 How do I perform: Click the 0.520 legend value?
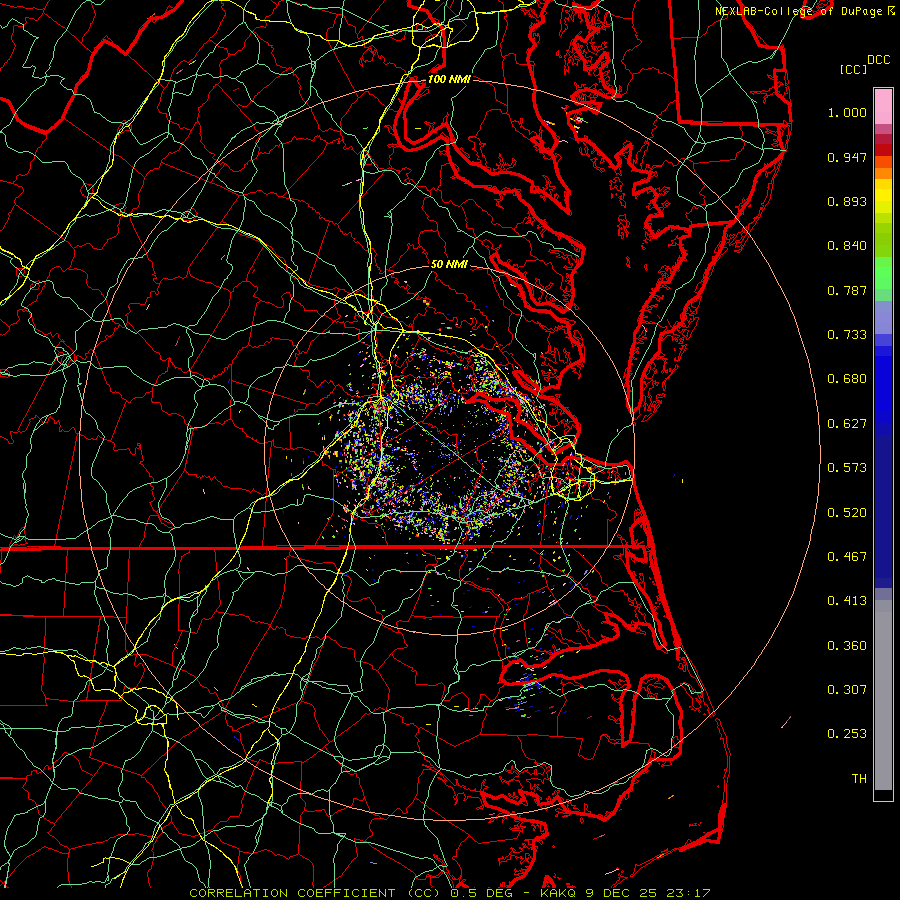[847, 513]
